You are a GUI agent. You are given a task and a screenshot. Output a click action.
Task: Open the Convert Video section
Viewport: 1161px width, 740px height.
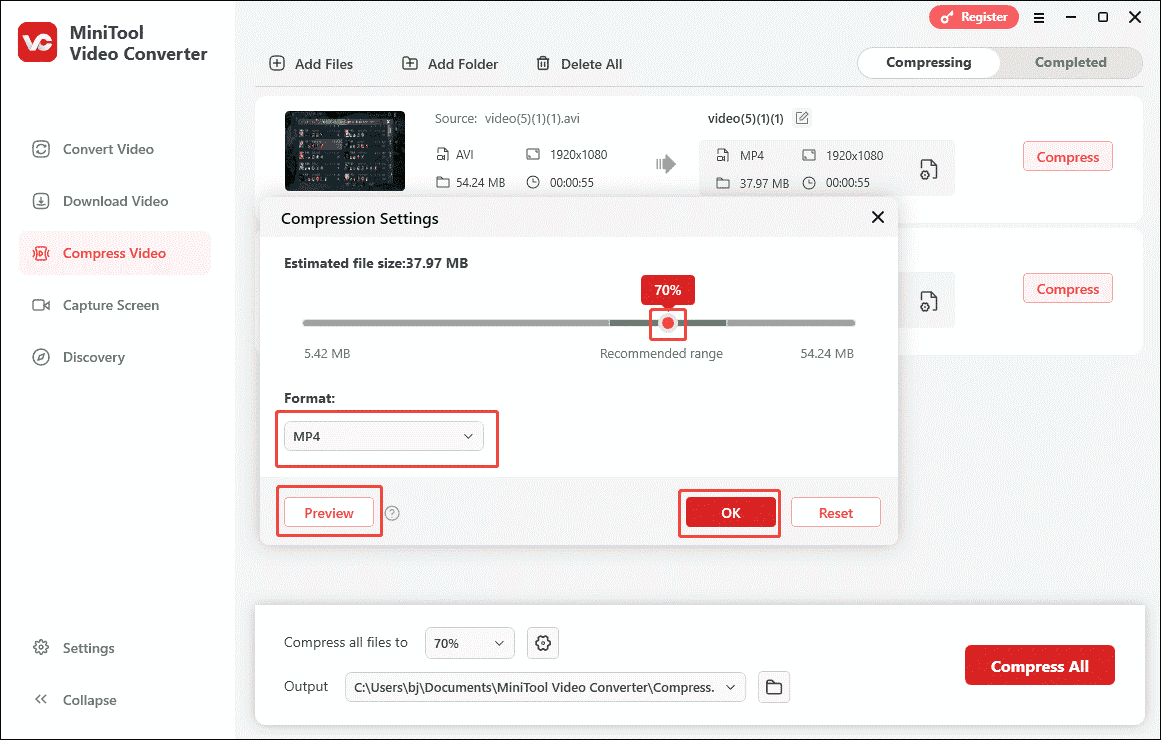(93, 149)
